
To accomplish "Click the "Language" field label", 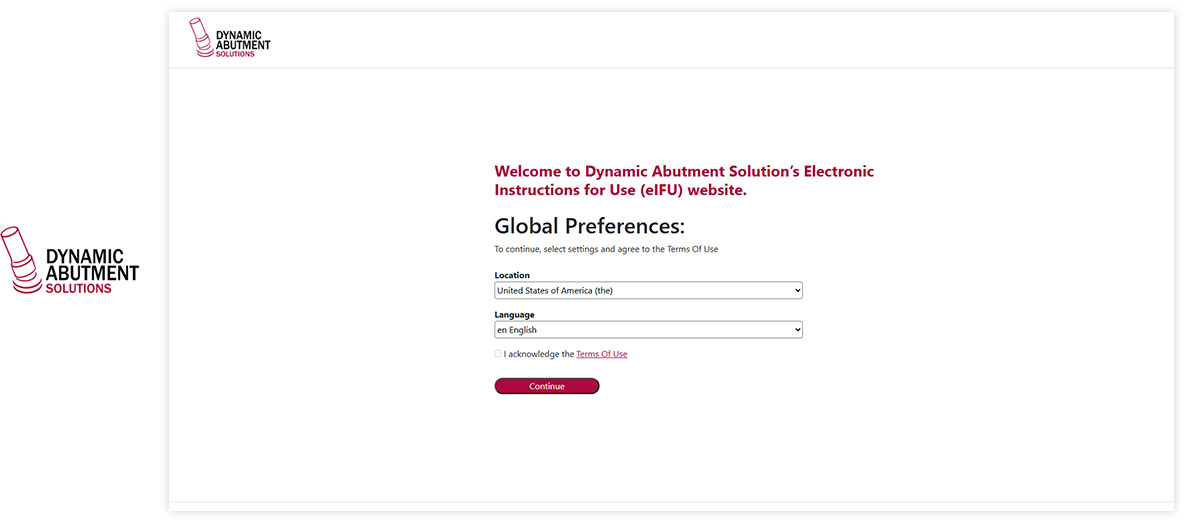I will click(514, 315).
